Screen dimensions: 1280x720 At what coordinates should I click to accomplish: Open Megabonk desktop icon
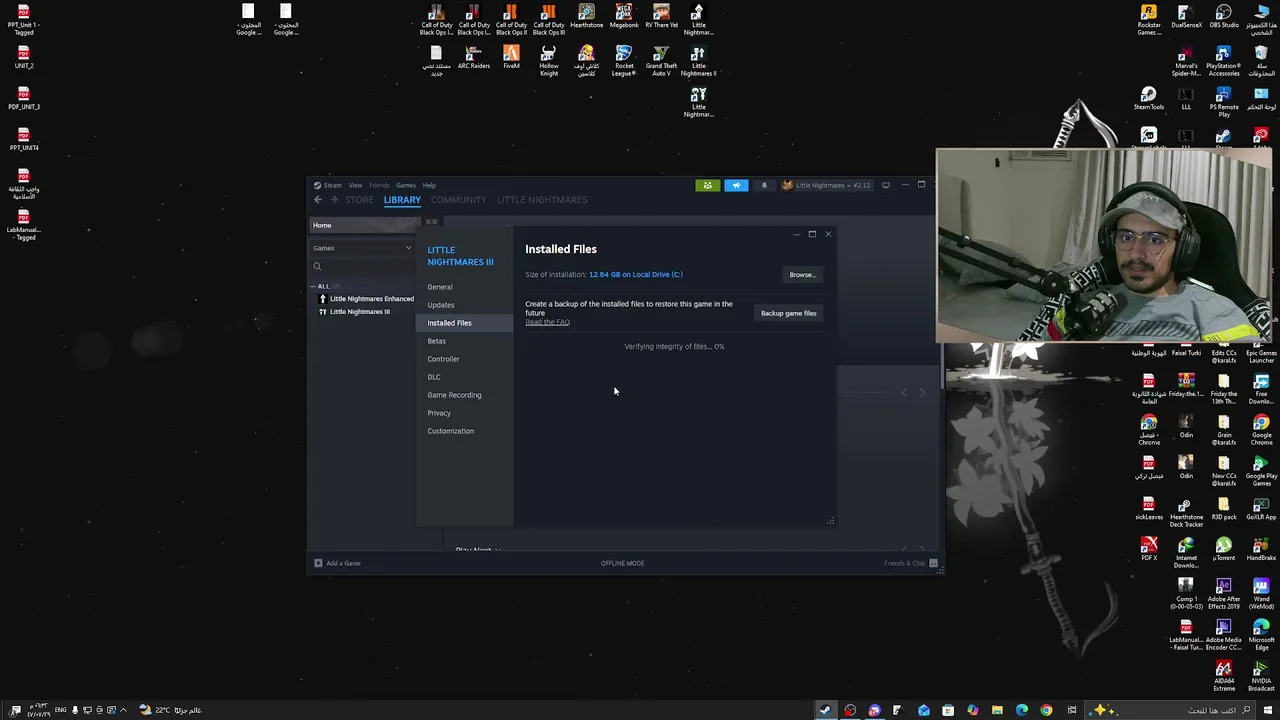click(624, 17)
